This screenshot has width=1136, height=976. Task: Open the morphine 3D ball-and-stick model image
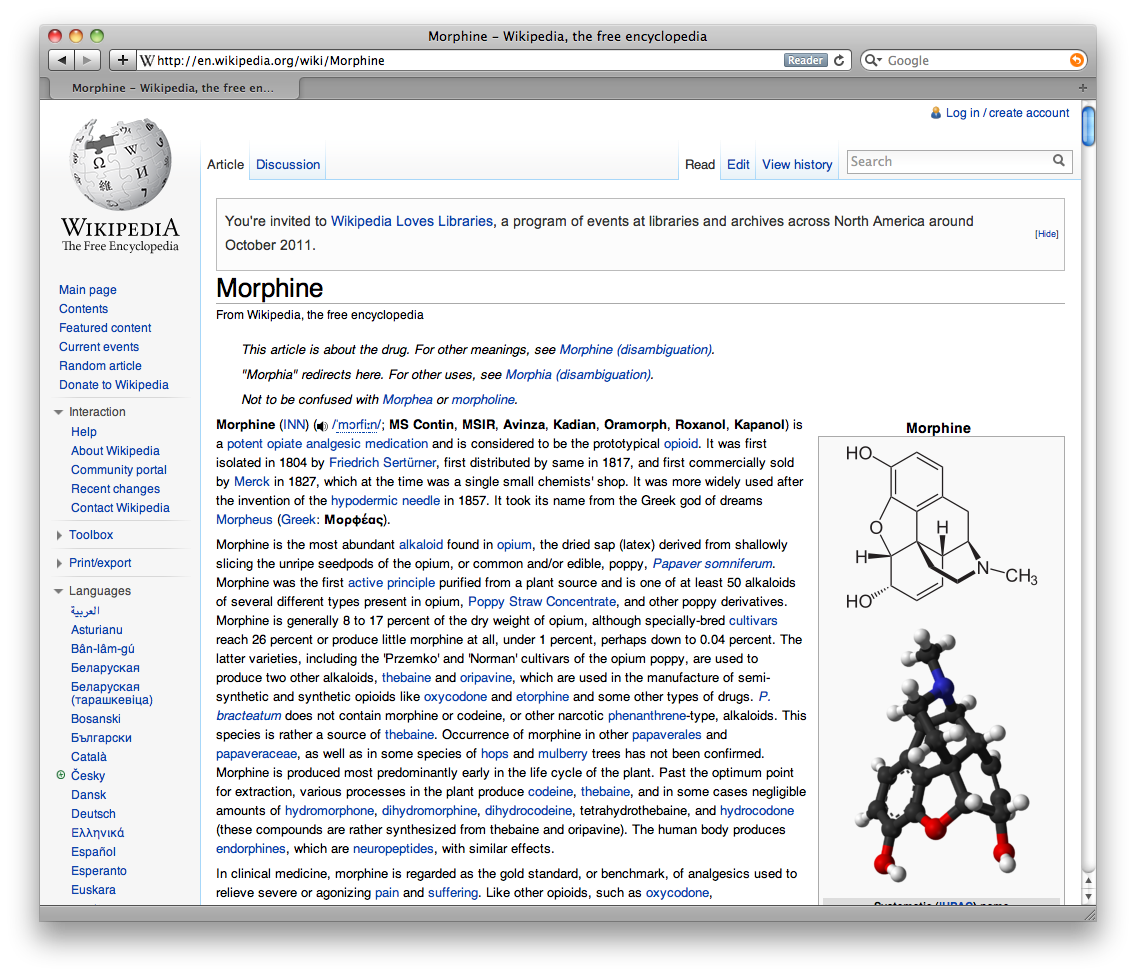[x=940, y=756]
